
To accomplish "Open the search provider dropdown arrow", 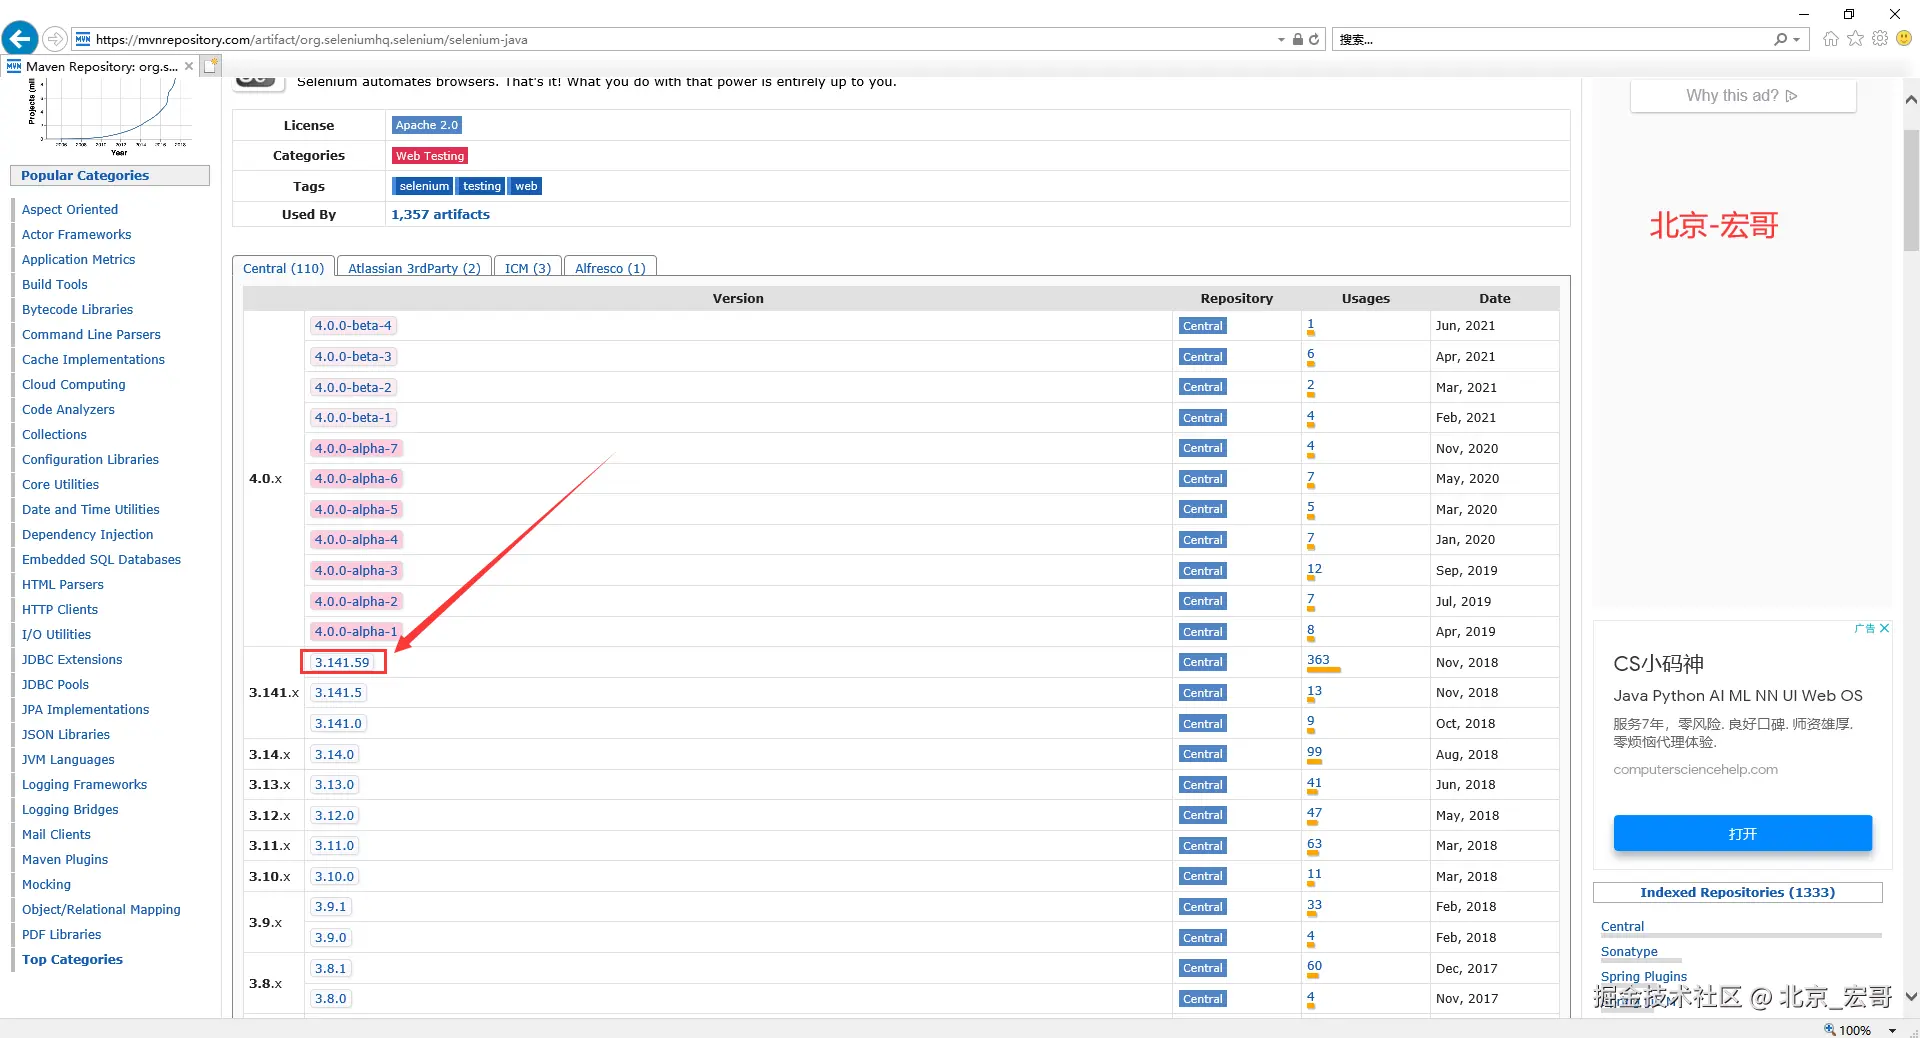I will (1797, 40).
